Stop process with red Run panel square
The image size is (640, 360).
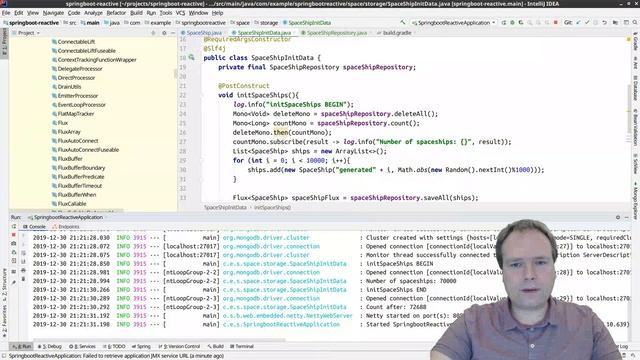[x=13, y=235]
